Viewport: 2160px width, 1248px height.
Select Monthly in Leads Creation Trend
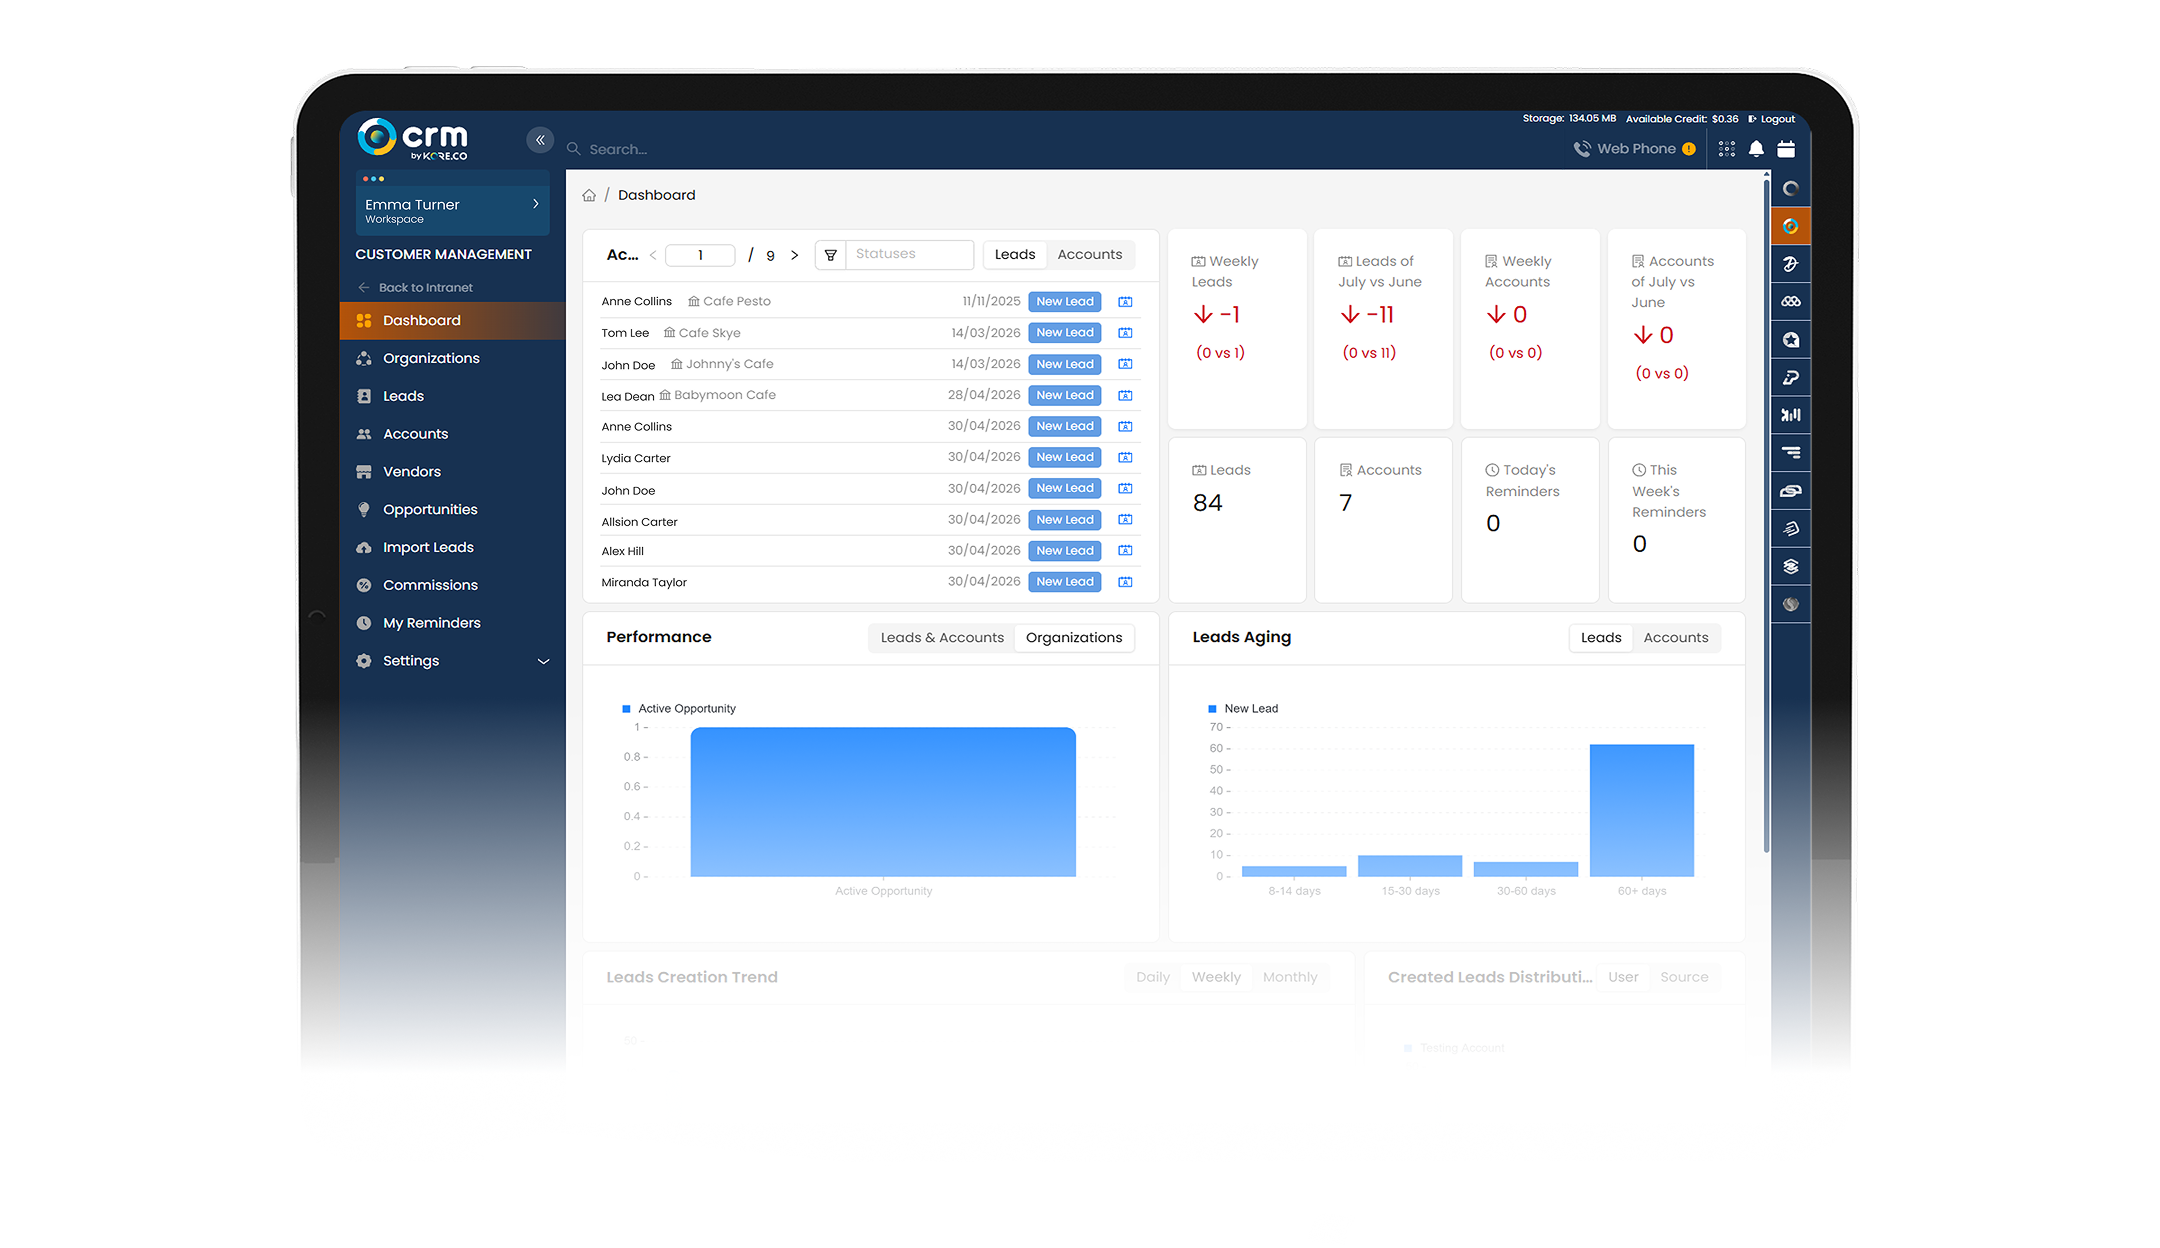point(1290,977)
